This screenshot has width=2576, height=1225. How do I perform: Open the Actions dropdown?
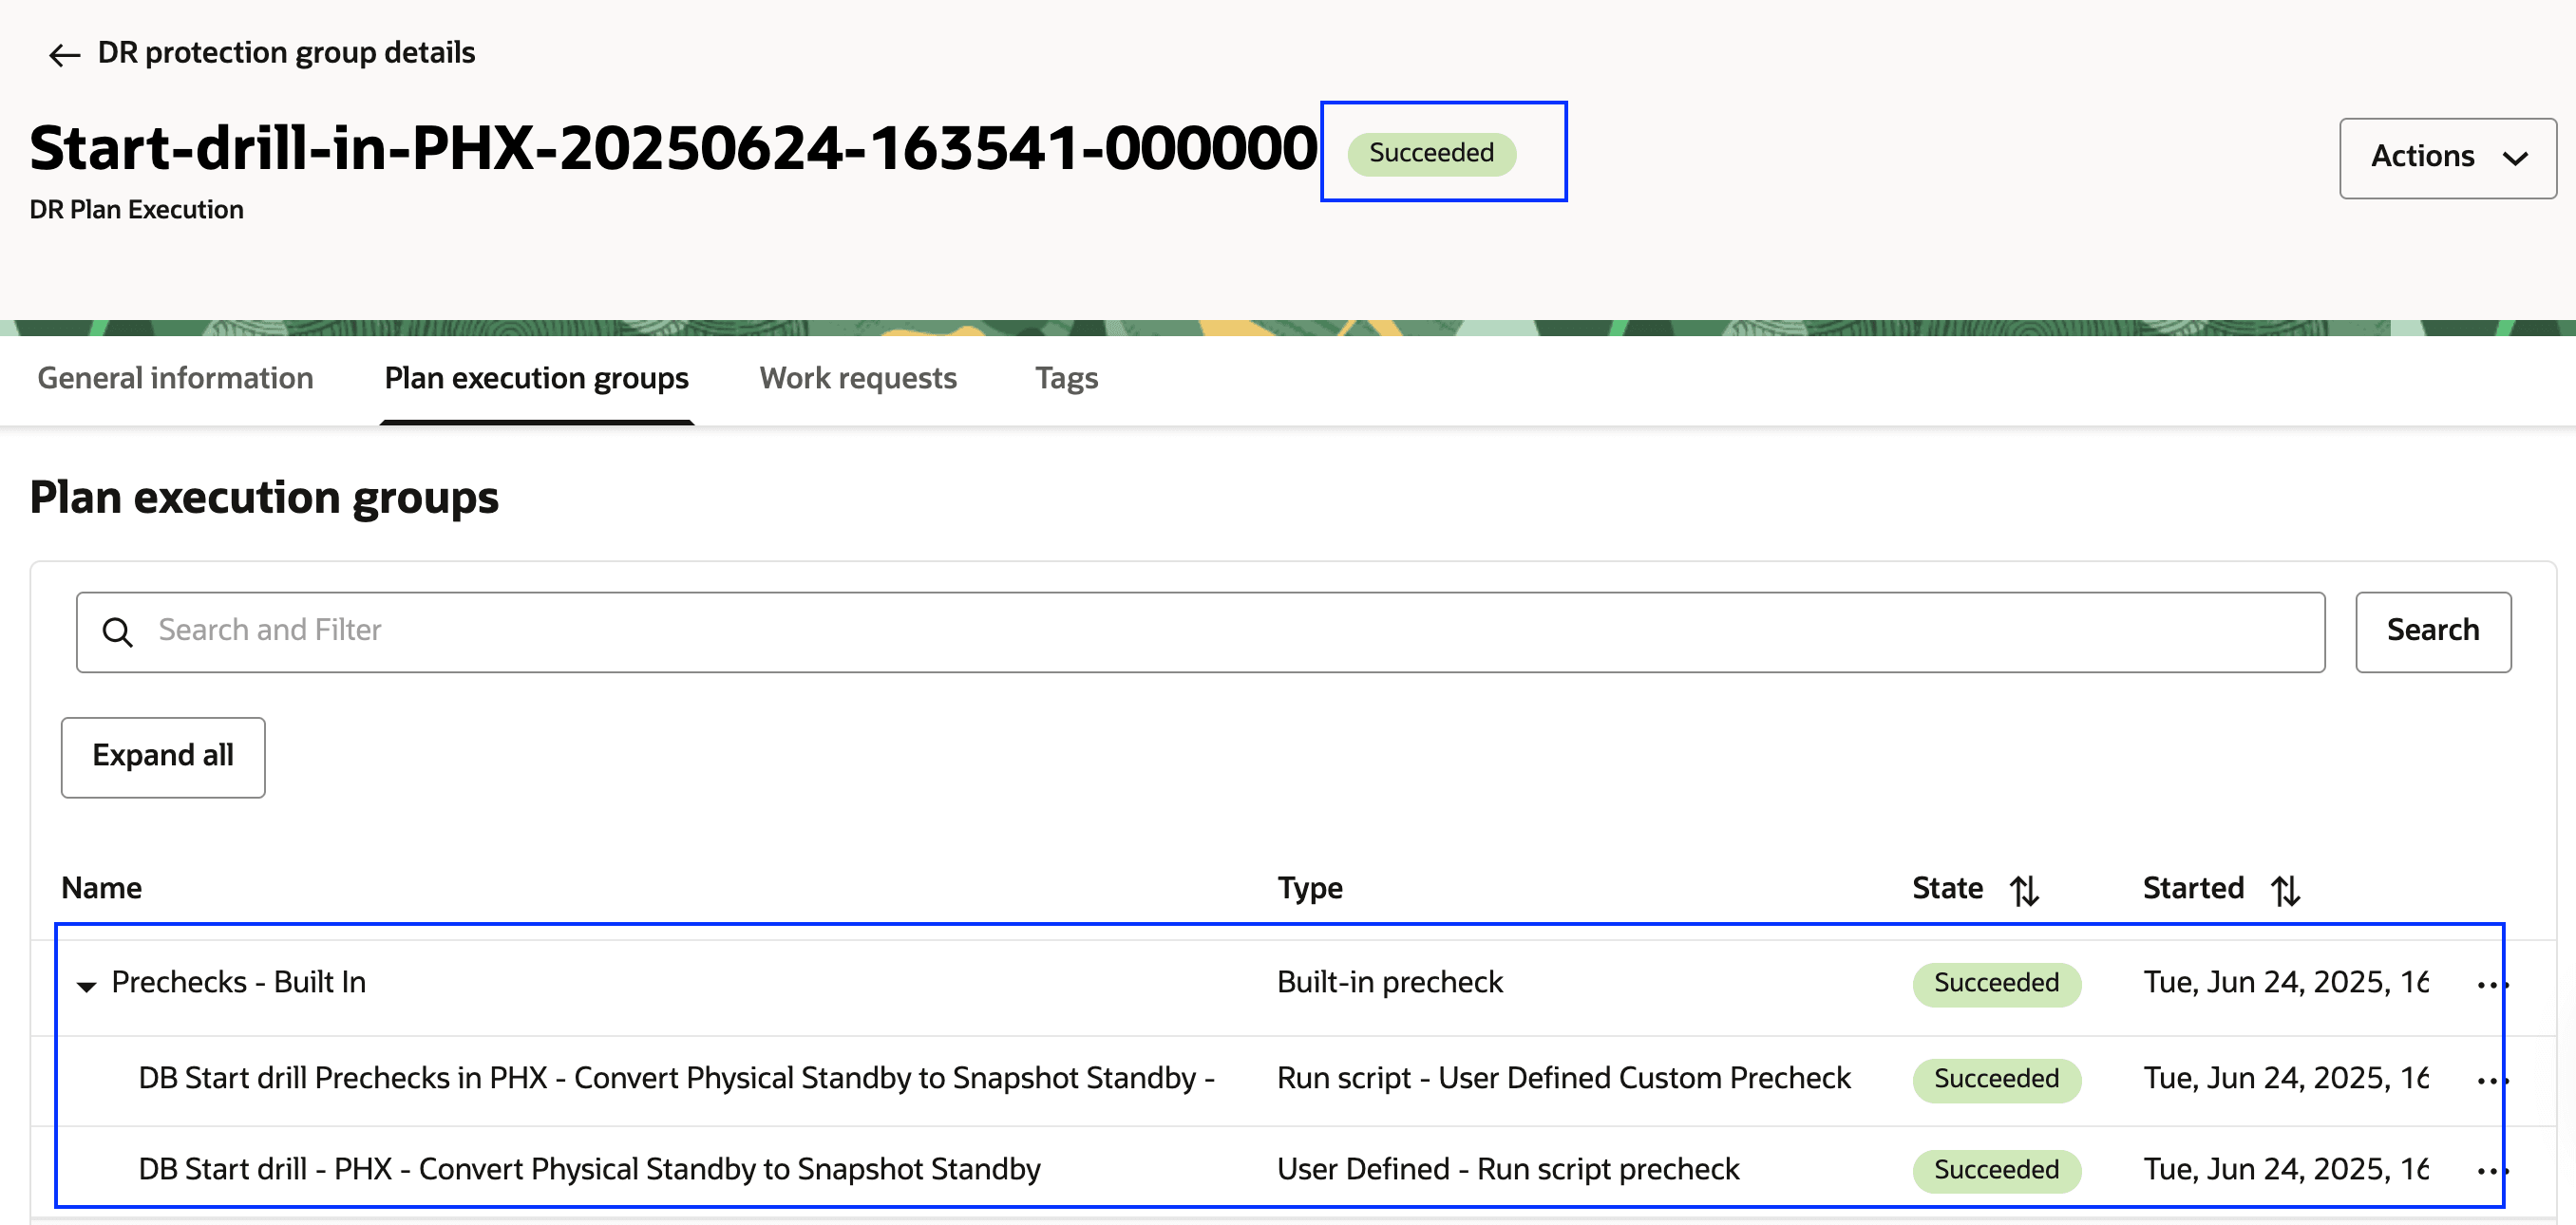click(x=2447, y=156)
